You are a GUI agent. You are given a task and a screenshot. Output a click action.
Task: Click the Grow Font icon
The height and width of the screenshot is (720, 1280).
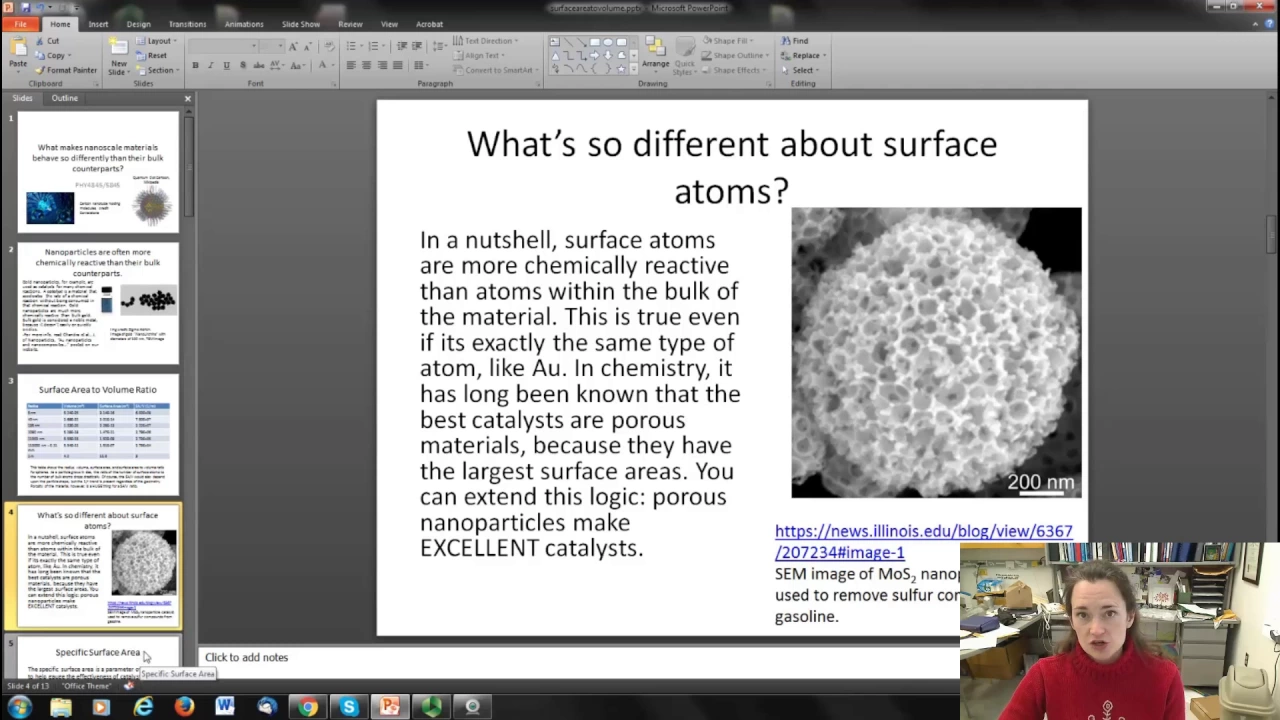[x=292, y=46]
